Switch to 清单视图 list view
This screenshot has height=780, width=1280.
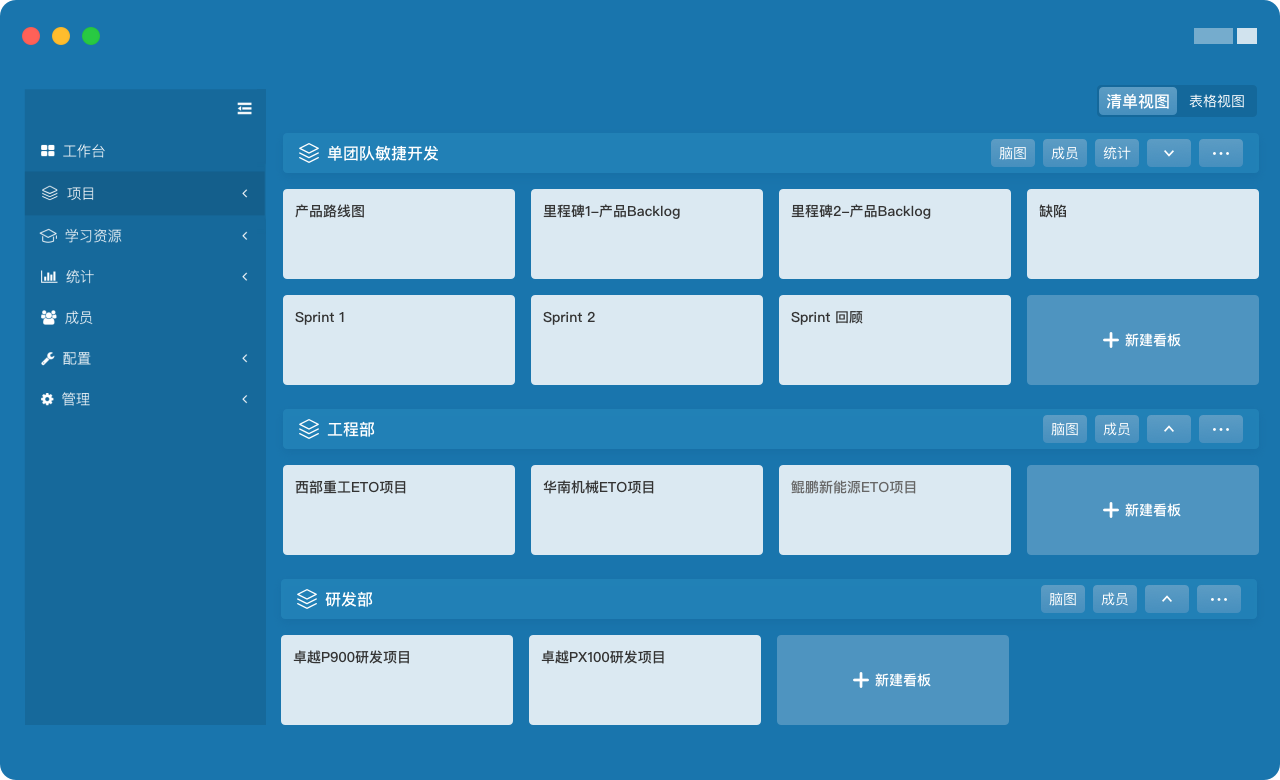coord(1137,101)
